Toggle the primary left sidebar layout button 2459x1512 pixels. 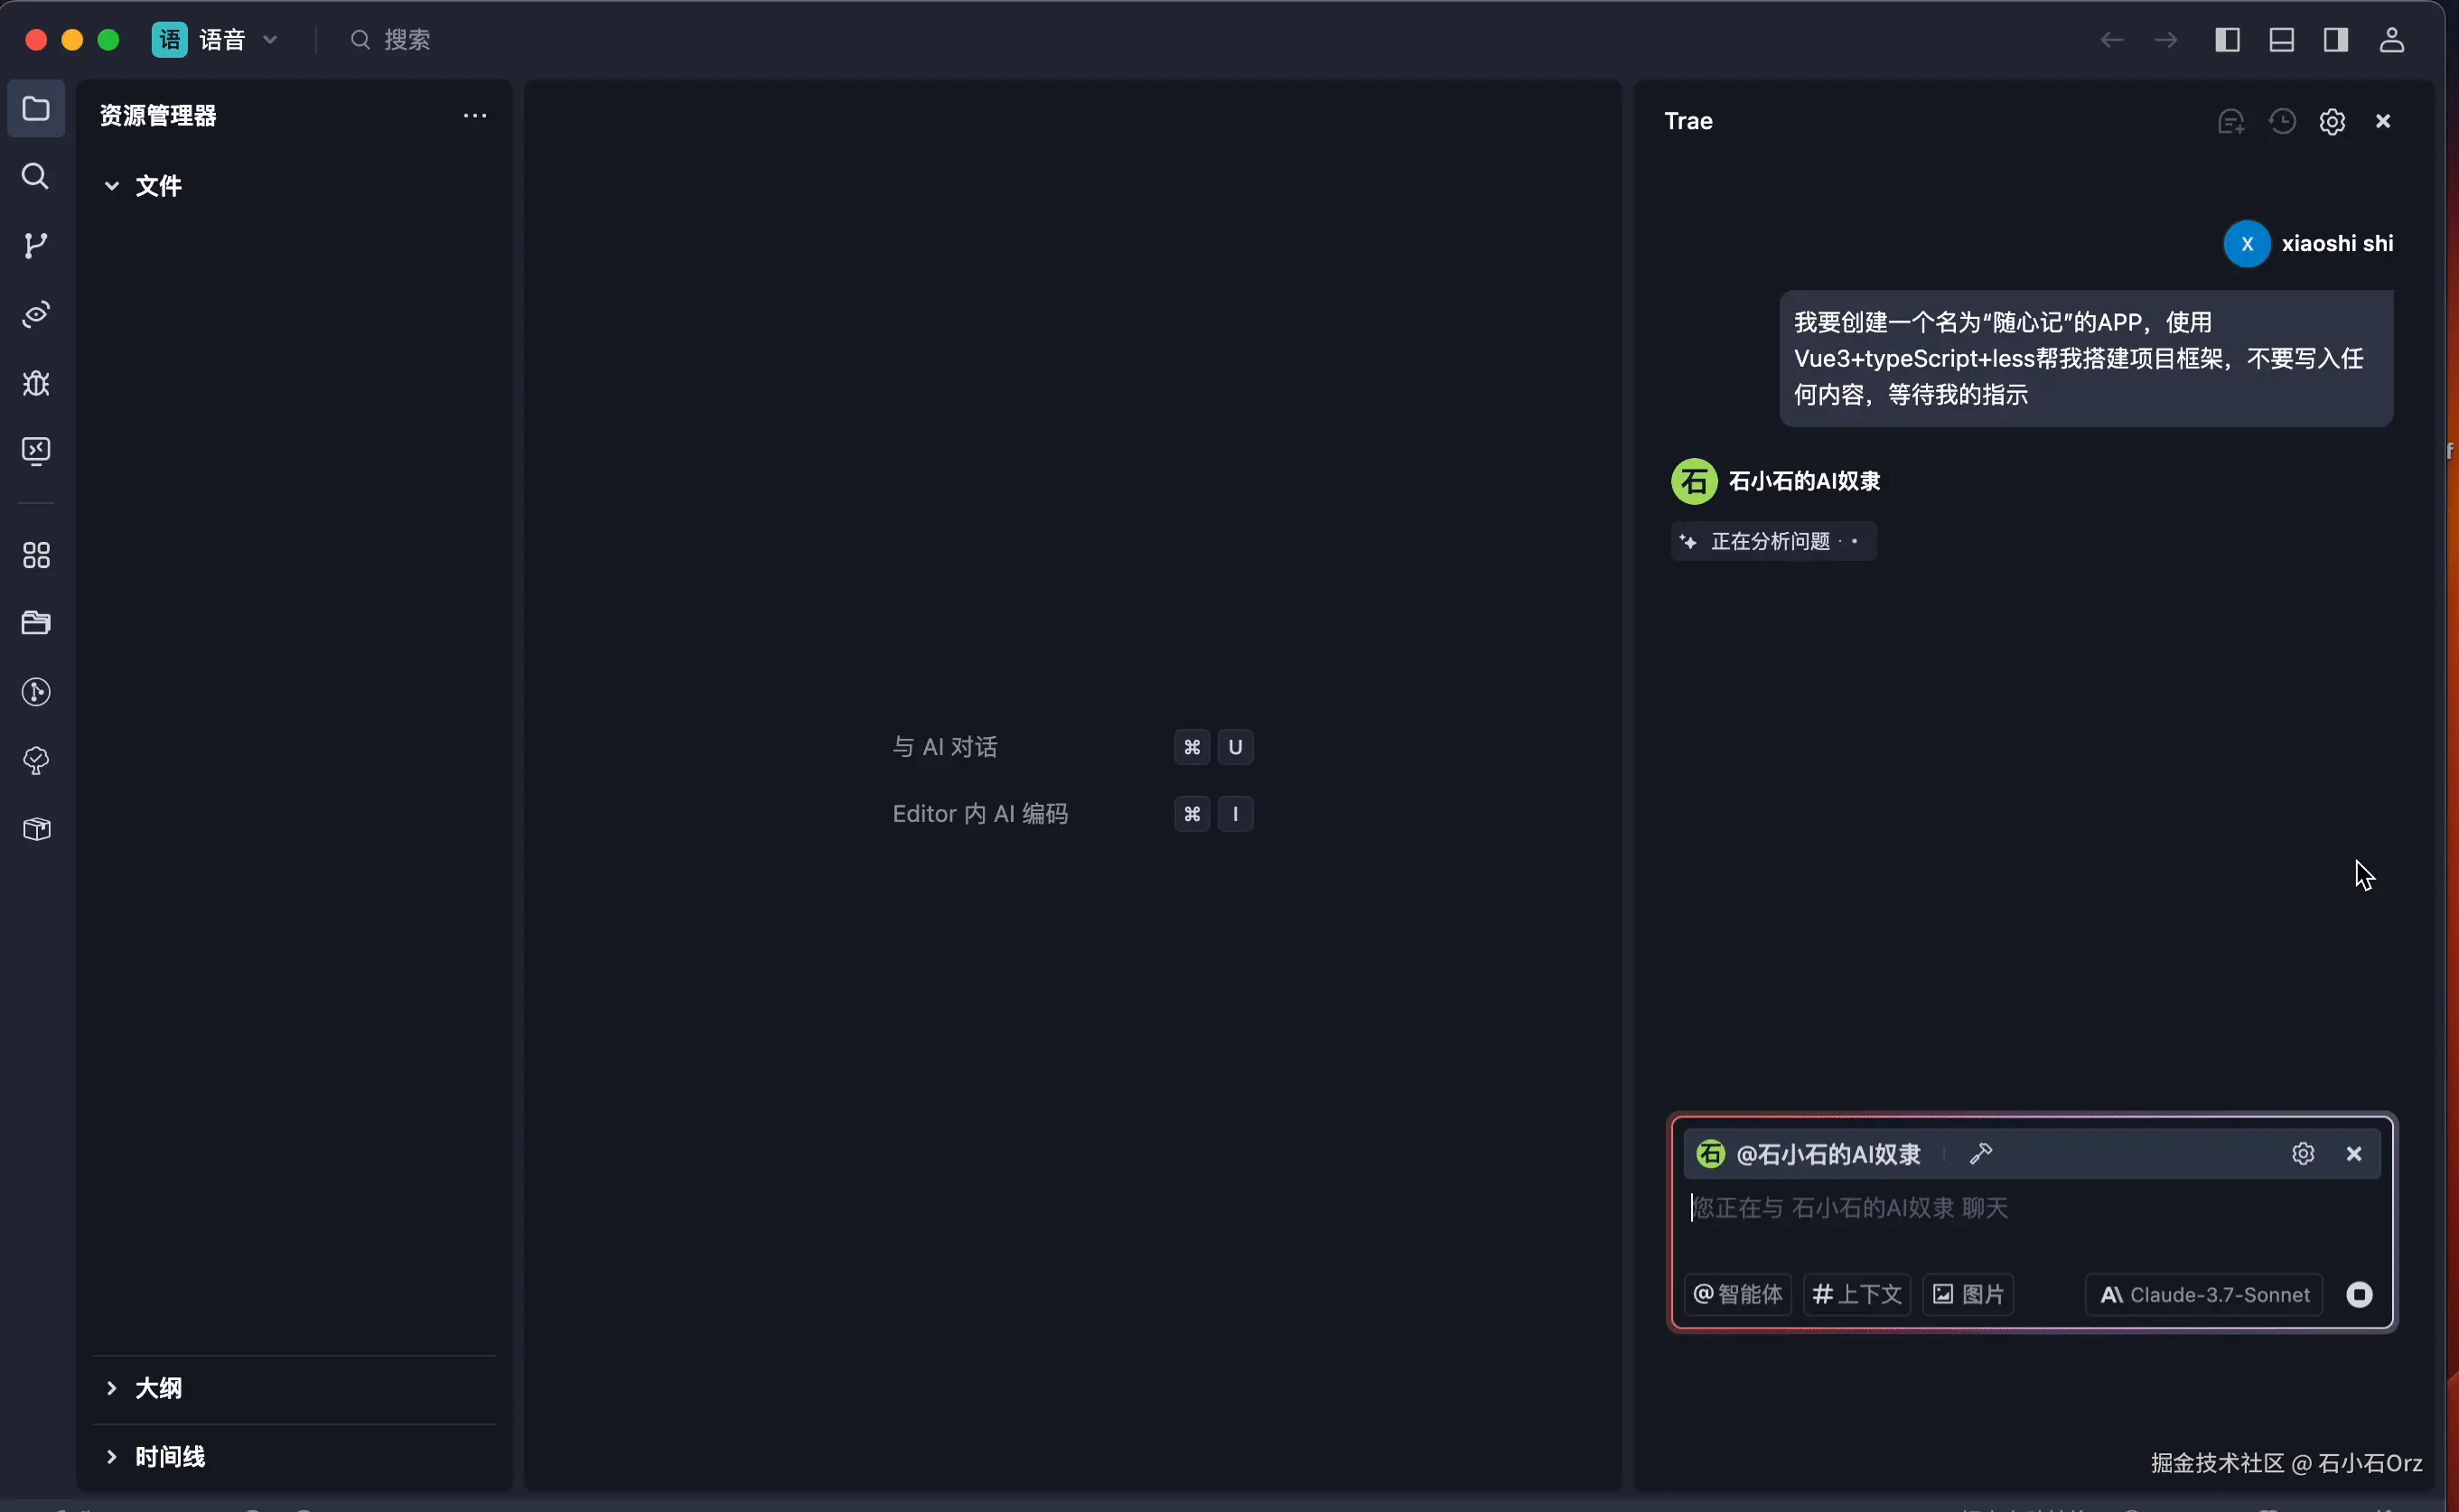coord(2227,40)
